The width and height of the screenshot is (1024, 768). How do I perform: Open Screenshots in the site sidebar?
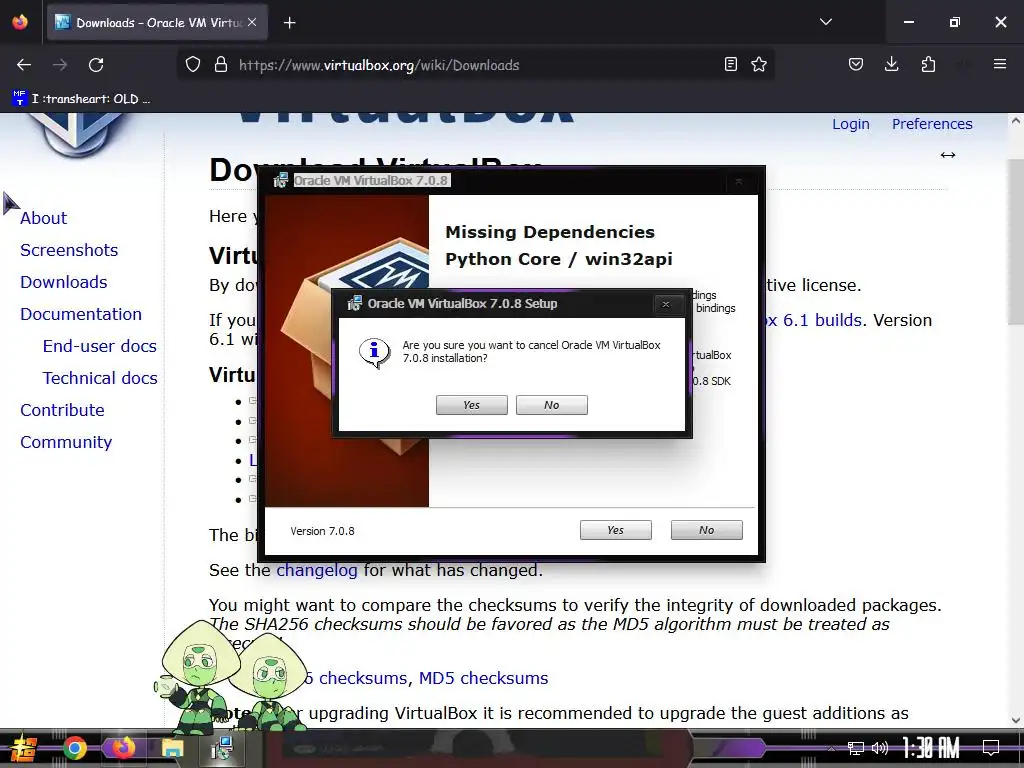(69, 250)
